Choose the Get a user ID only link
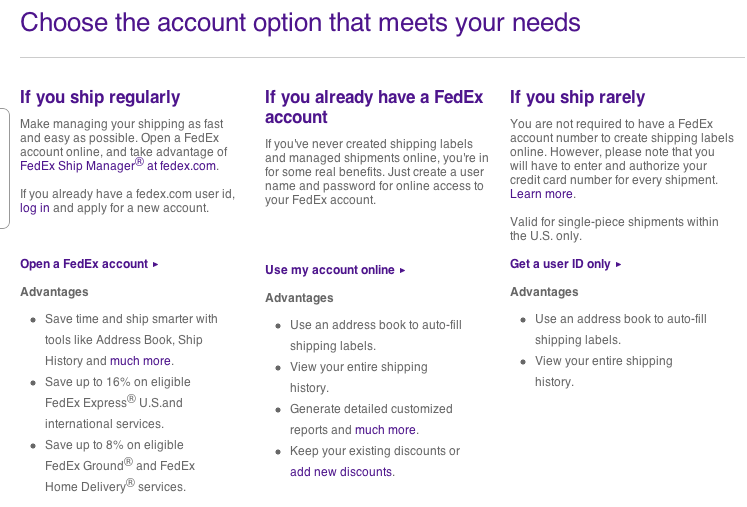This screenshot has height=507, width=747. pos(560,264)
